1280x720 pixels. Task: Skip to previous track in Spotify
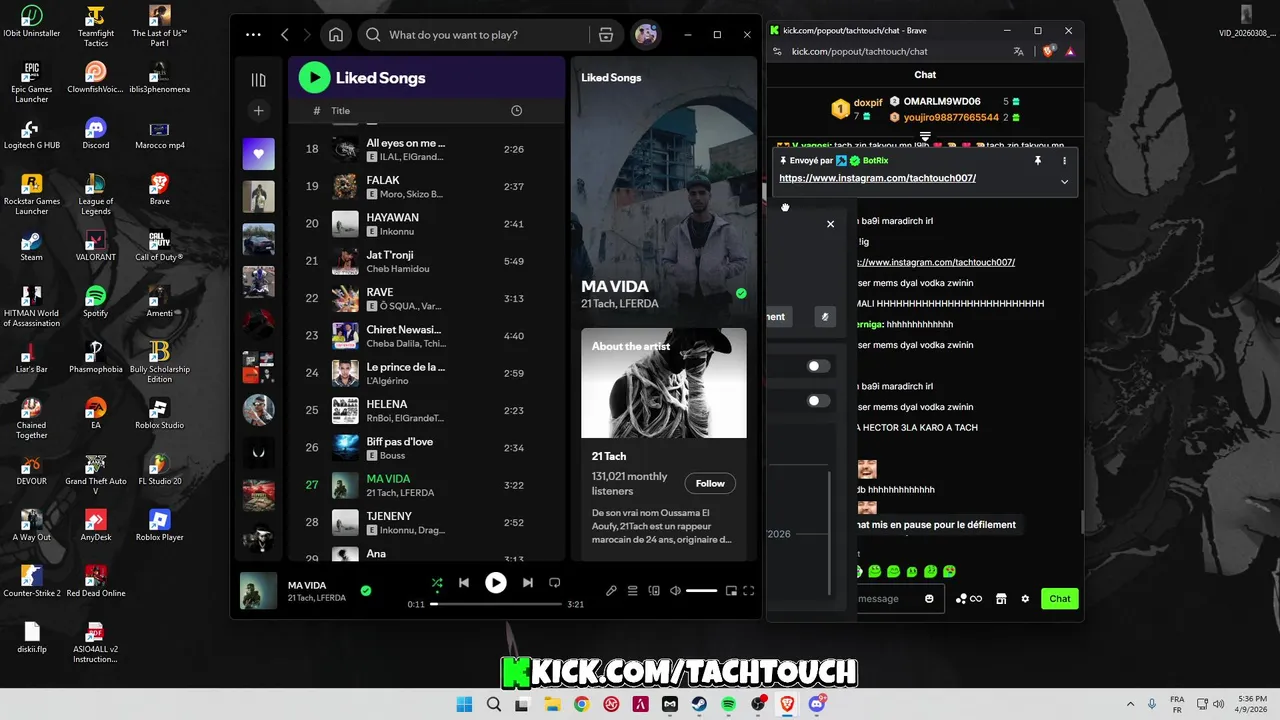click(464, 583)
